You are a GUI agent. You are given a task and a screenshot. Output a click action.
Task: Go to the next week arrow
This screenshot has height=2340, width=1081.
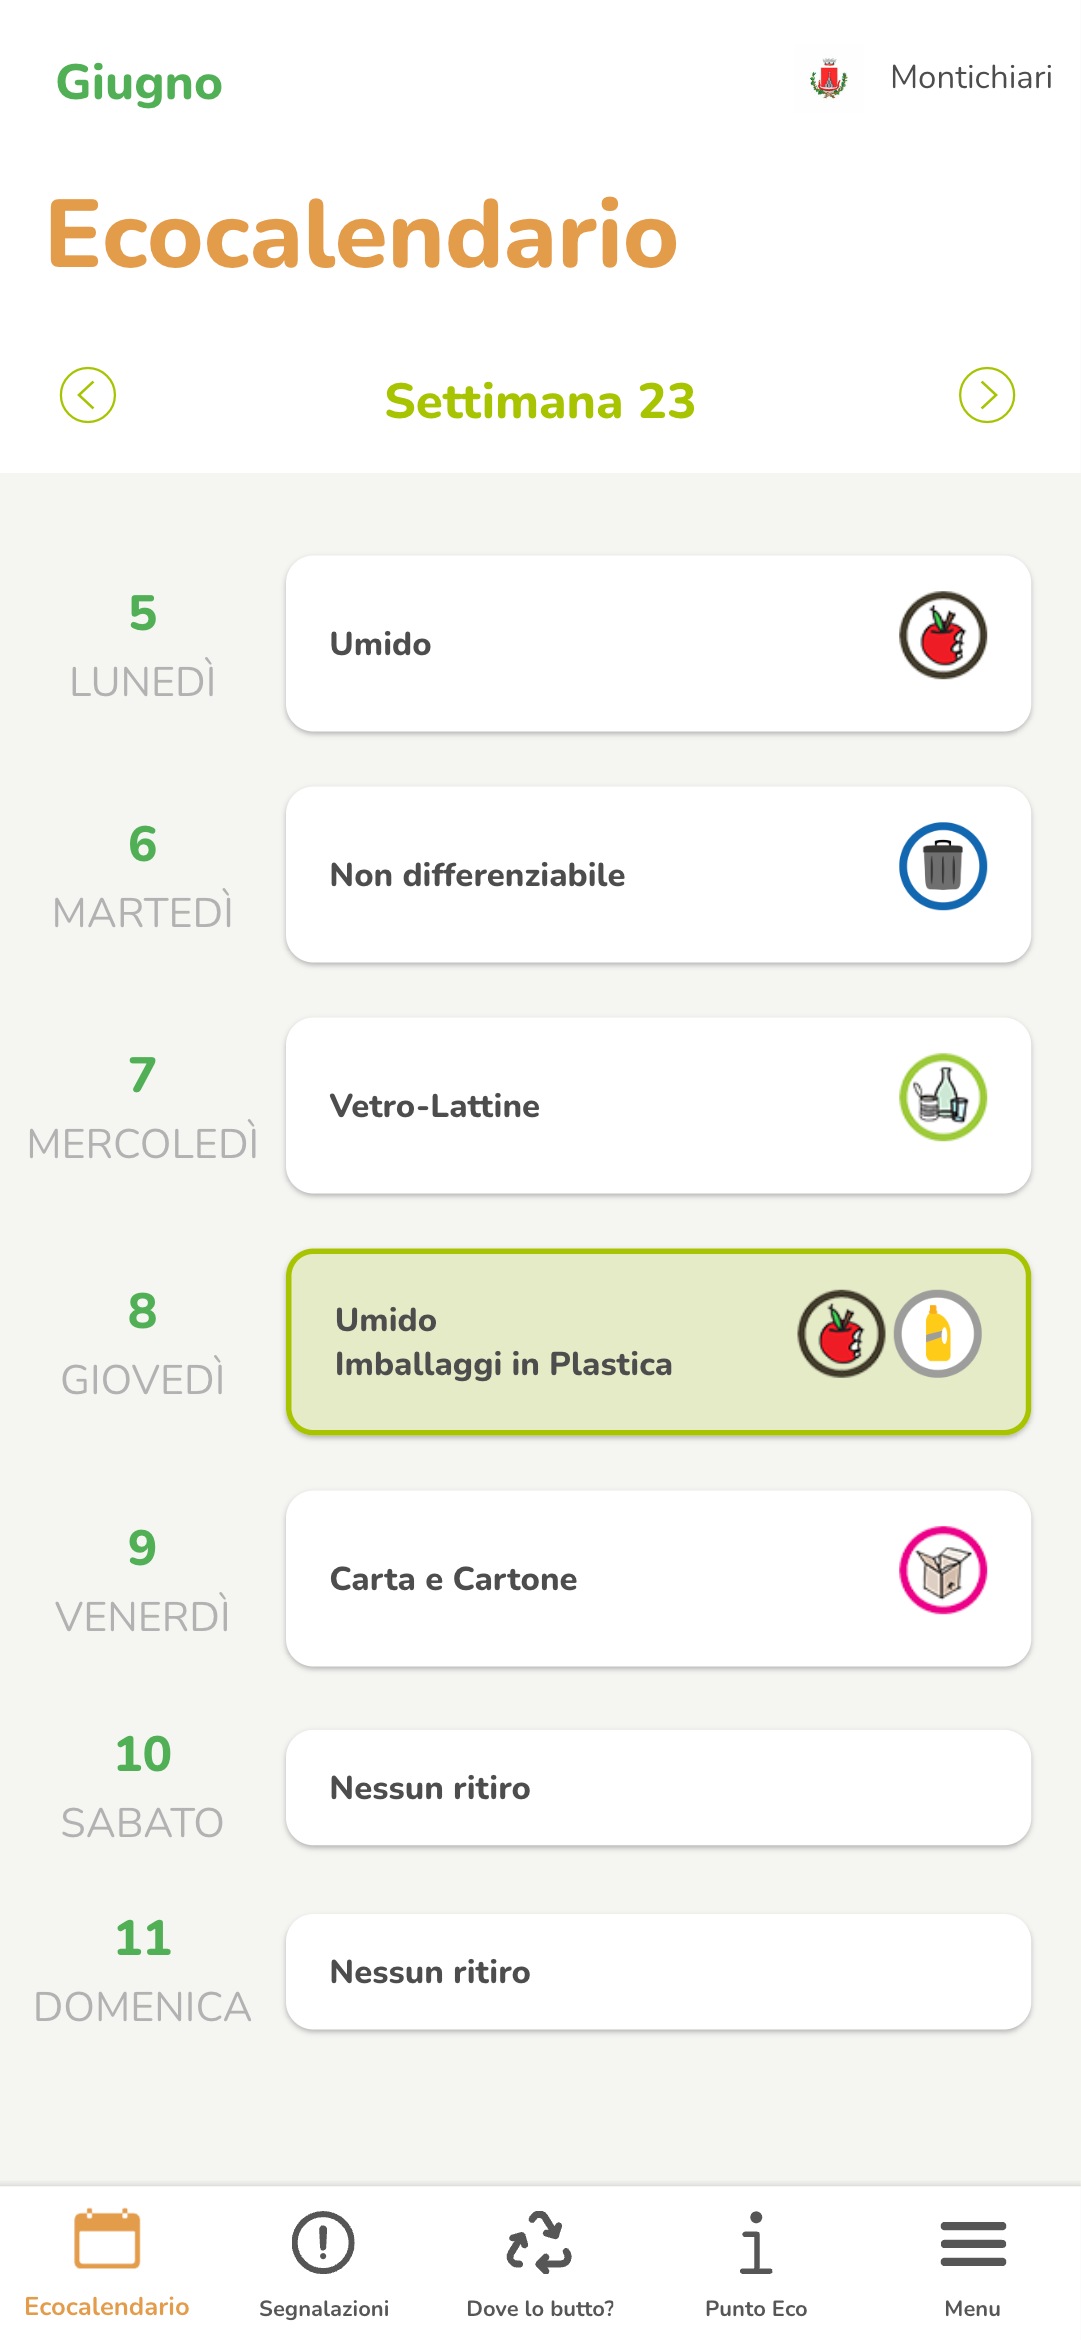[987, 395]
